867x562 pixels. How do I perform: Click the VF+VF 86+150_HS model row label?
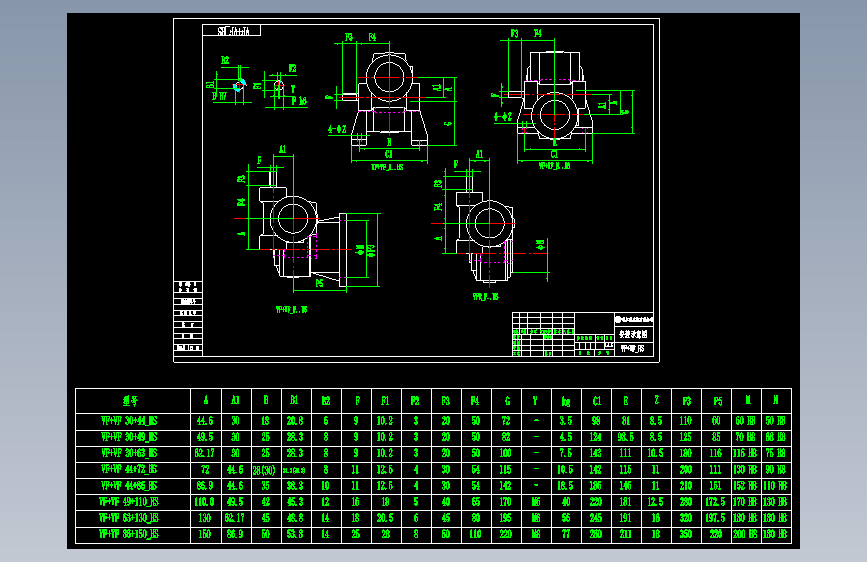pos(129,534)
